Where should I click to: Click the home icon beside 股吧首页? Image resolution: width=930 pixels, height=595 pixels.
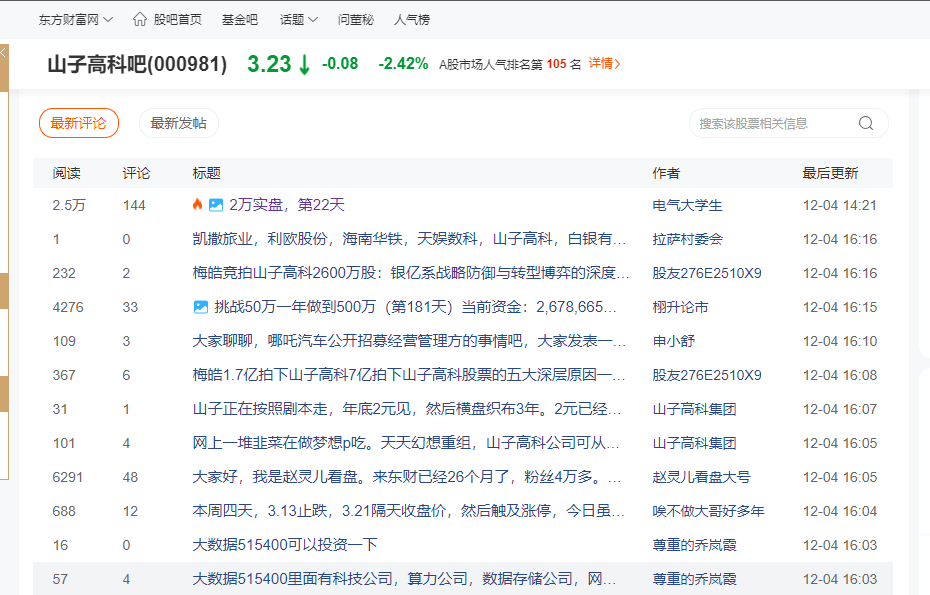click(139, 19)
